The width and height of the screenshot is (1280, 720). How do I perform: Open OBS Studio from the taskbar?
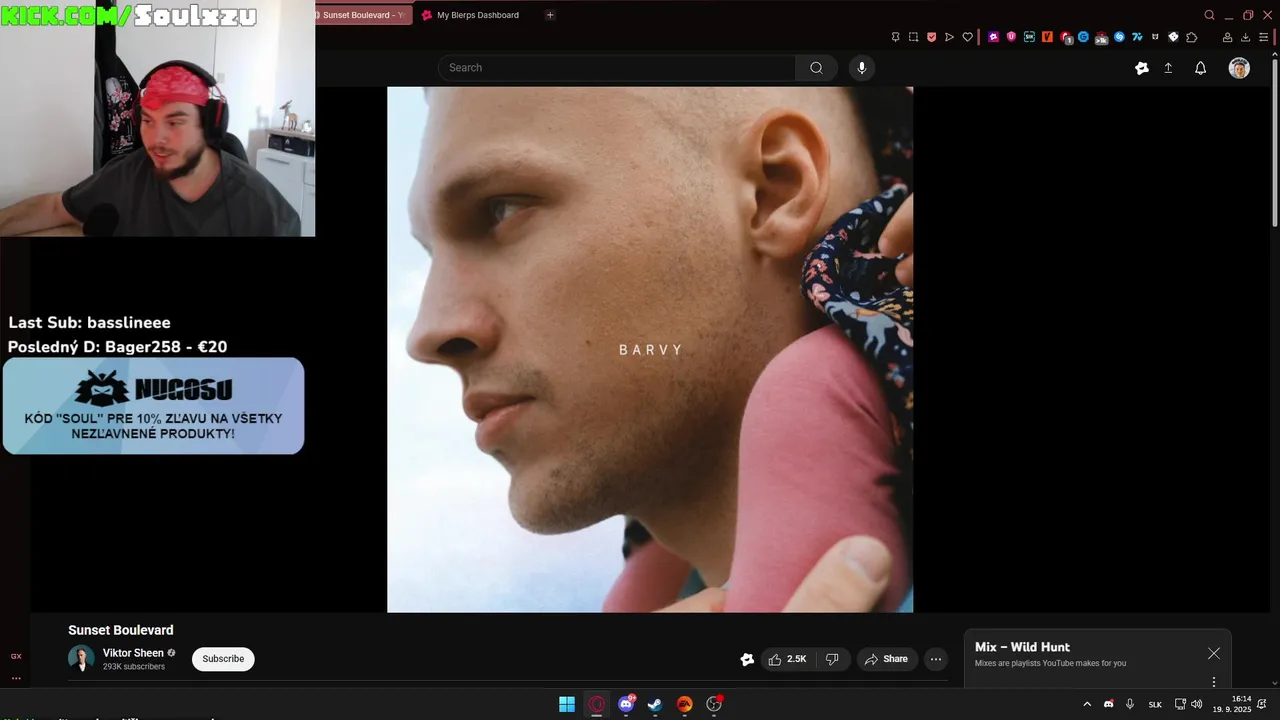point(714,704)
